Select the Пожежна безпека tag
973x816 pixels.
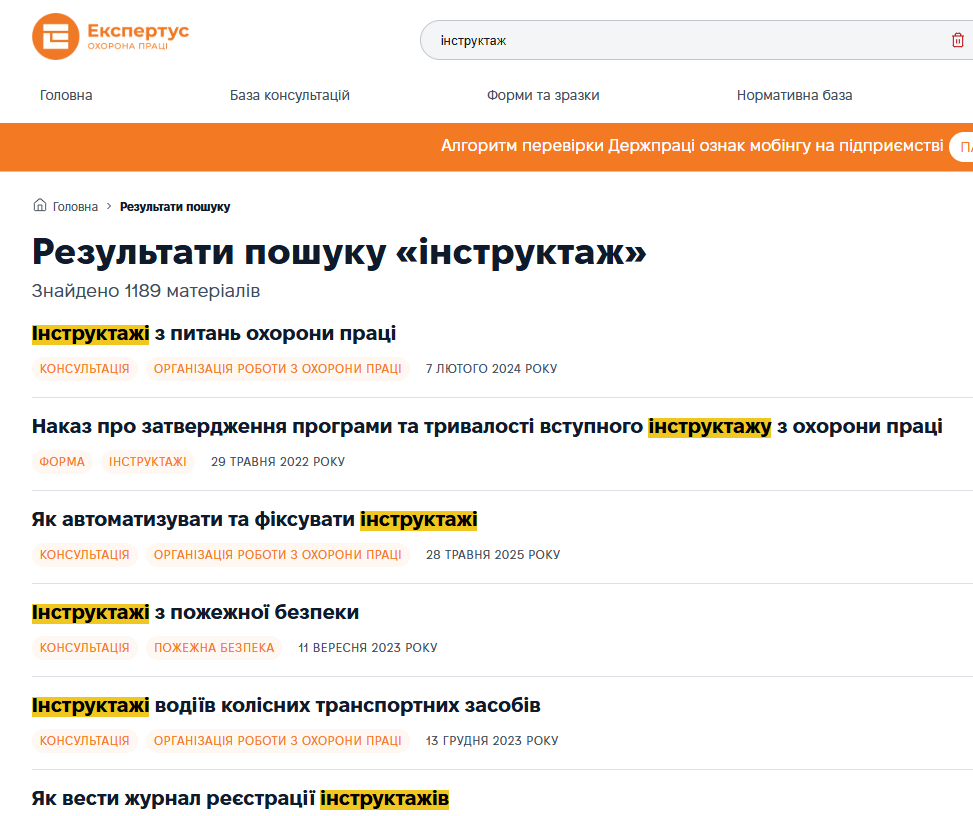pyautogui.click(x=214, y=648)
